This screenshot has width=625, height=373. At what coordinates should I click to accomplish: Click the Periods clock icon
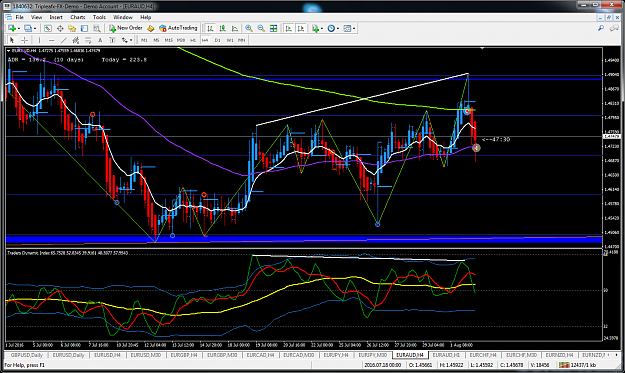pos(331,28)
